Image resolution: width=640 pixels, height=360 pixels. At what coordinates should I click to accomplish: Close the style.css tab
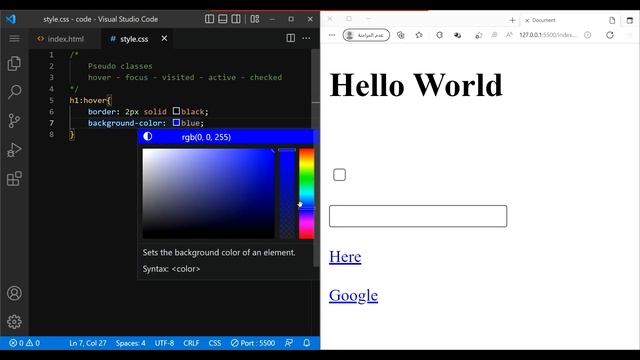click(164, 38)
